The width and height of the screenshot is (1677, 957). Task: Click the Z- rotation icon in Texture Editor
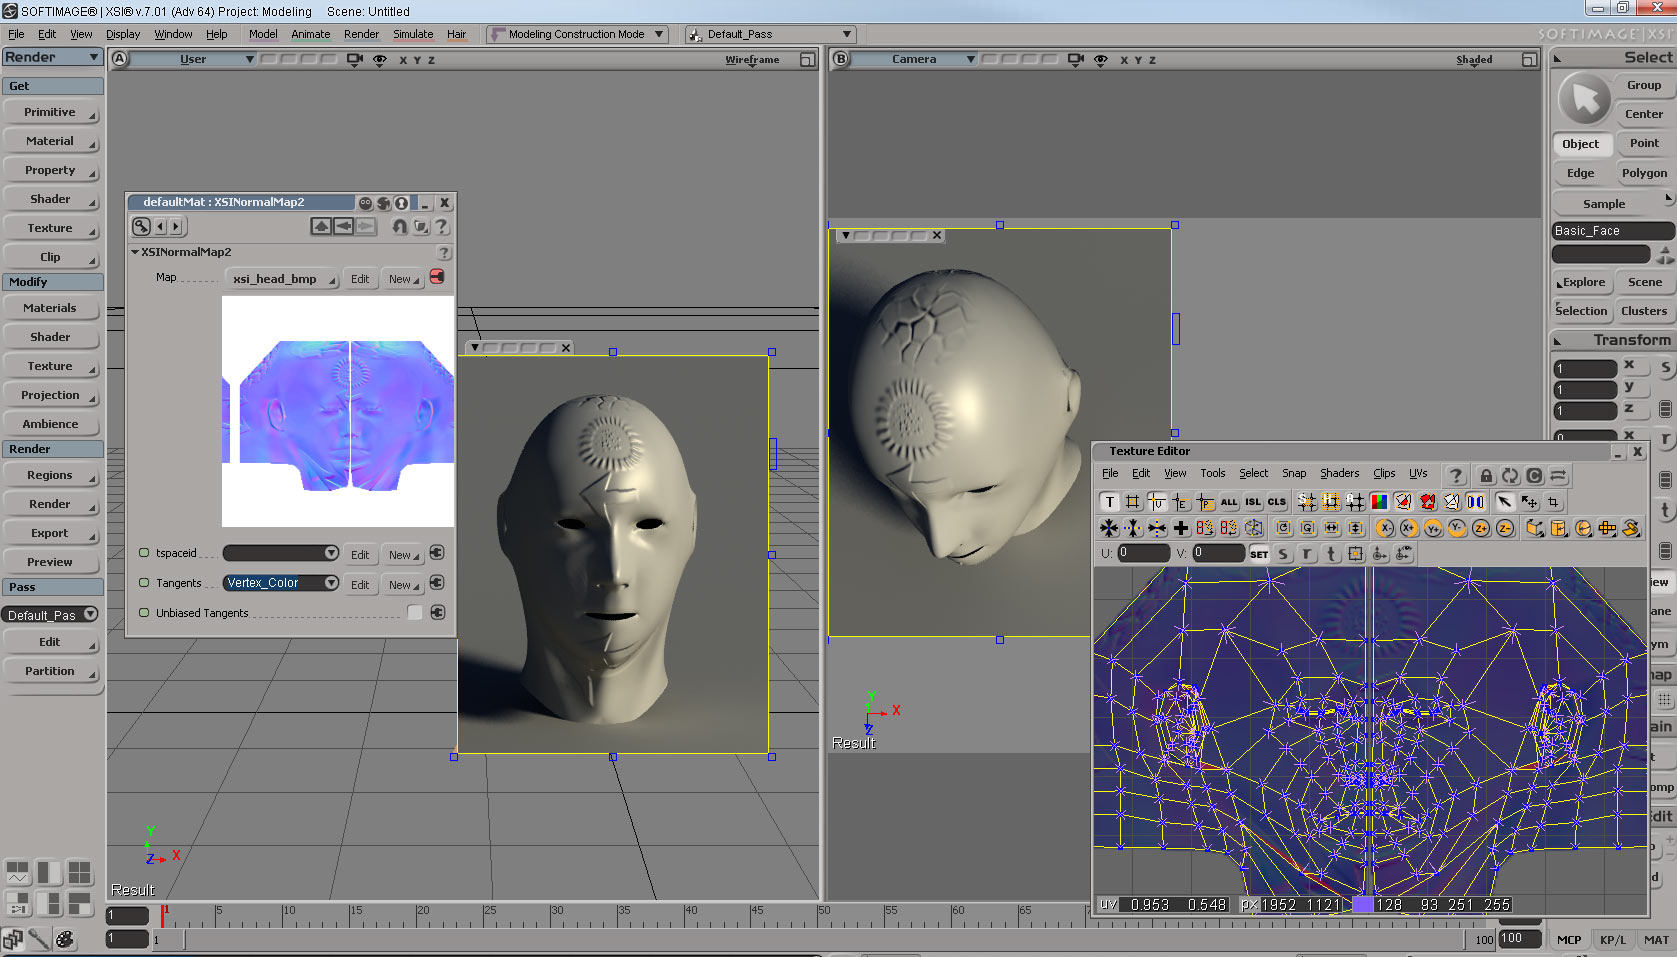click(x=1505, y=528)
